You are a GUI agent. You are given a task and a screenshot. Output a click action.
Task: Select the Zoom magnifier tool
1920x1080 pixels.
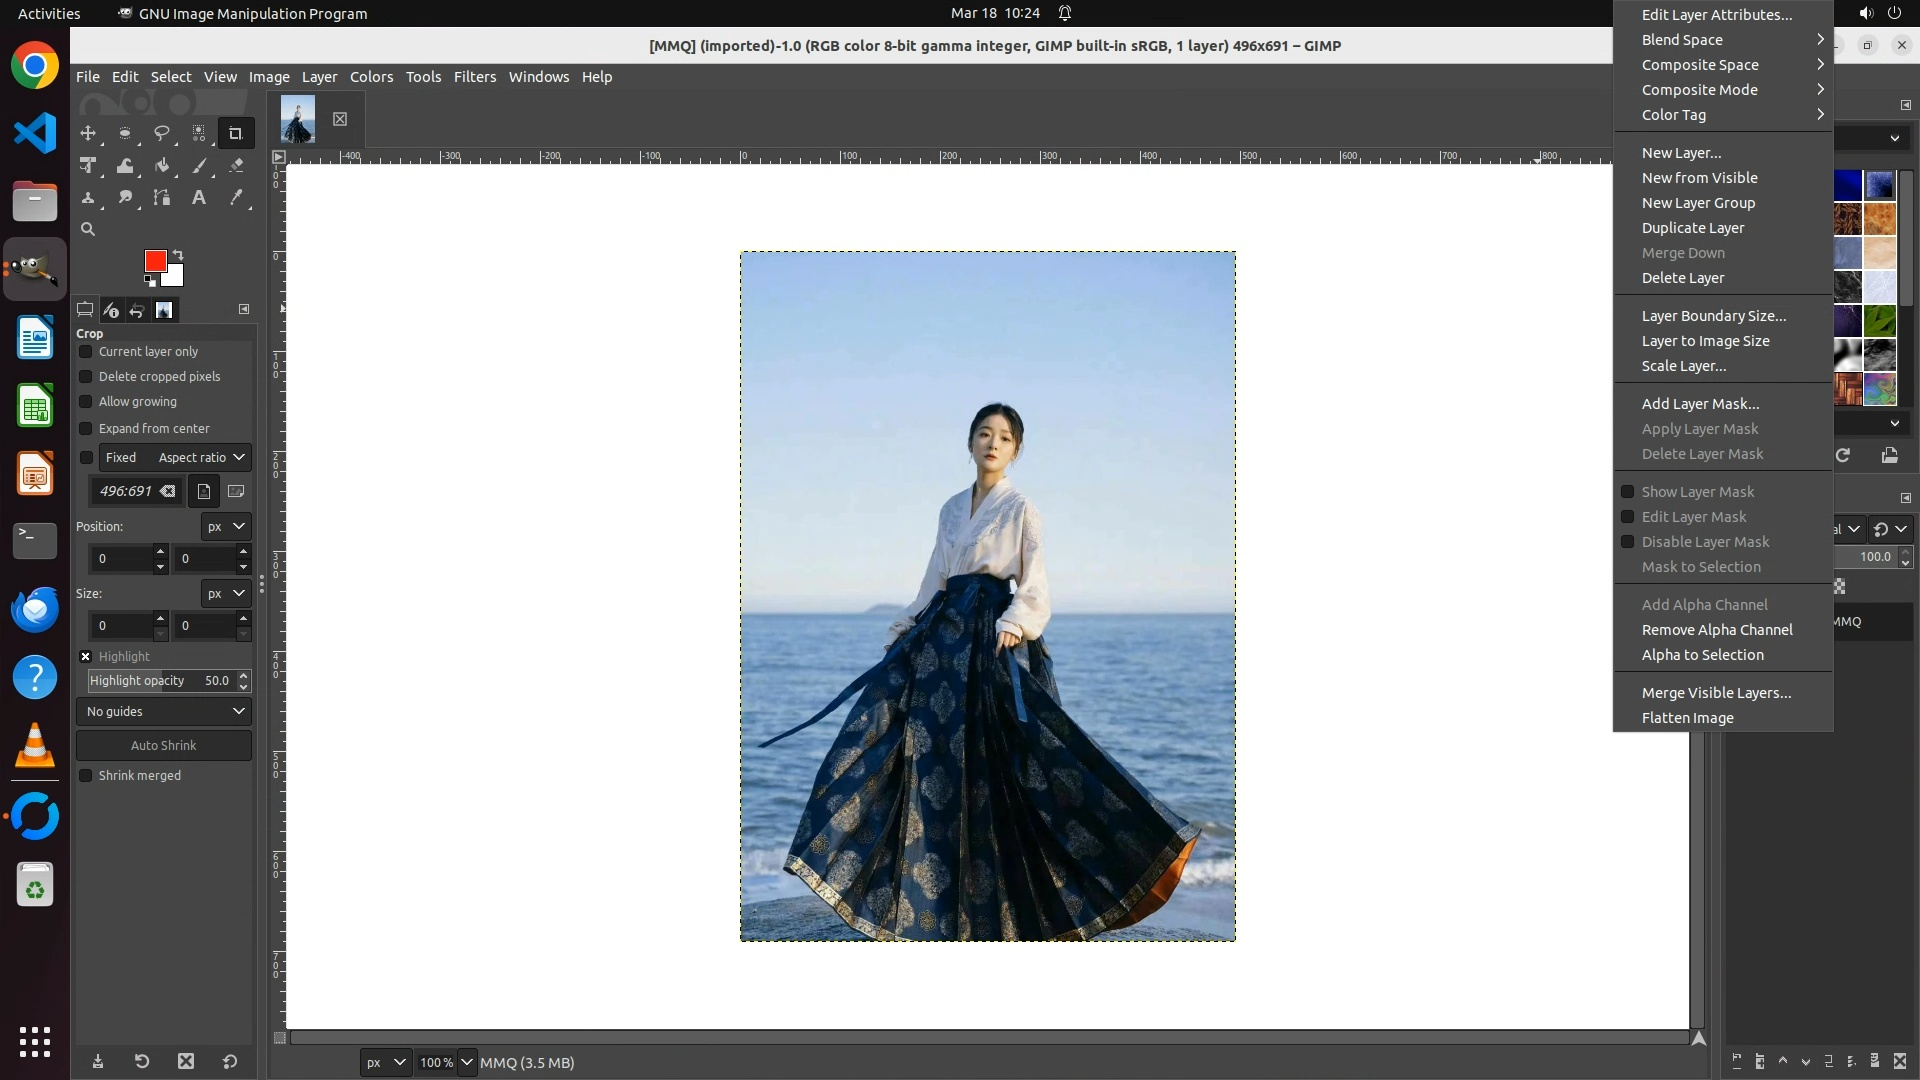pos(88,229)
